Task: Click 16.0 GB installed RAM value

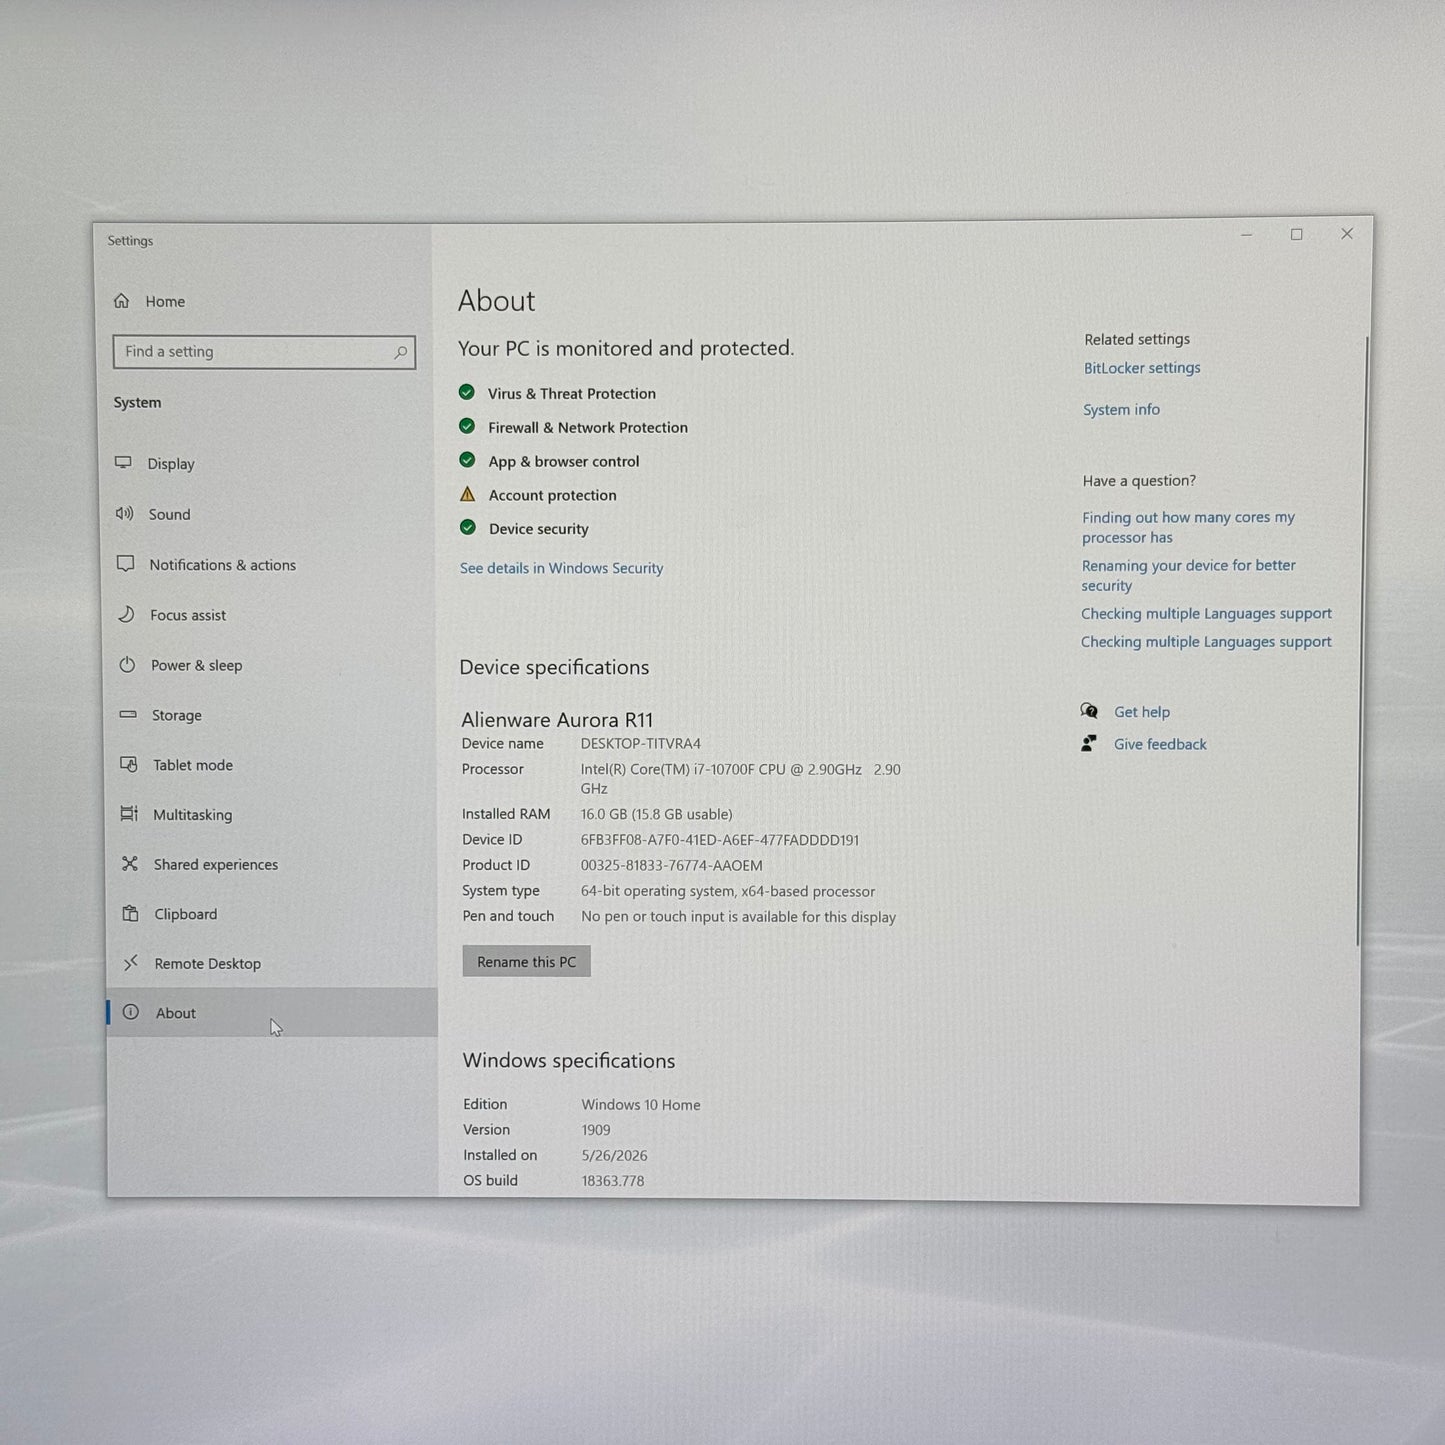Action: click(656, 814)
